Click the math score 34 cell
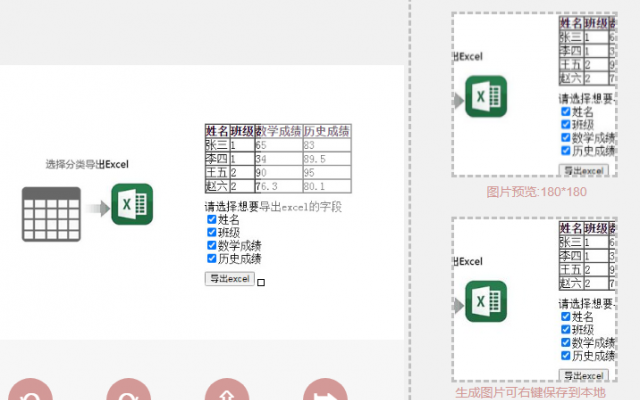The width and height of the screenshot is (640, 400). tap(279, 159)
